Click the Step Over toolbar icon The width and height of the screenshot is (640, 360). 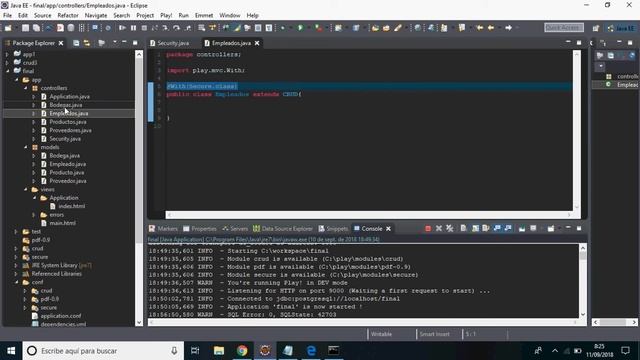pyautogui.click(x=176, y=28)
